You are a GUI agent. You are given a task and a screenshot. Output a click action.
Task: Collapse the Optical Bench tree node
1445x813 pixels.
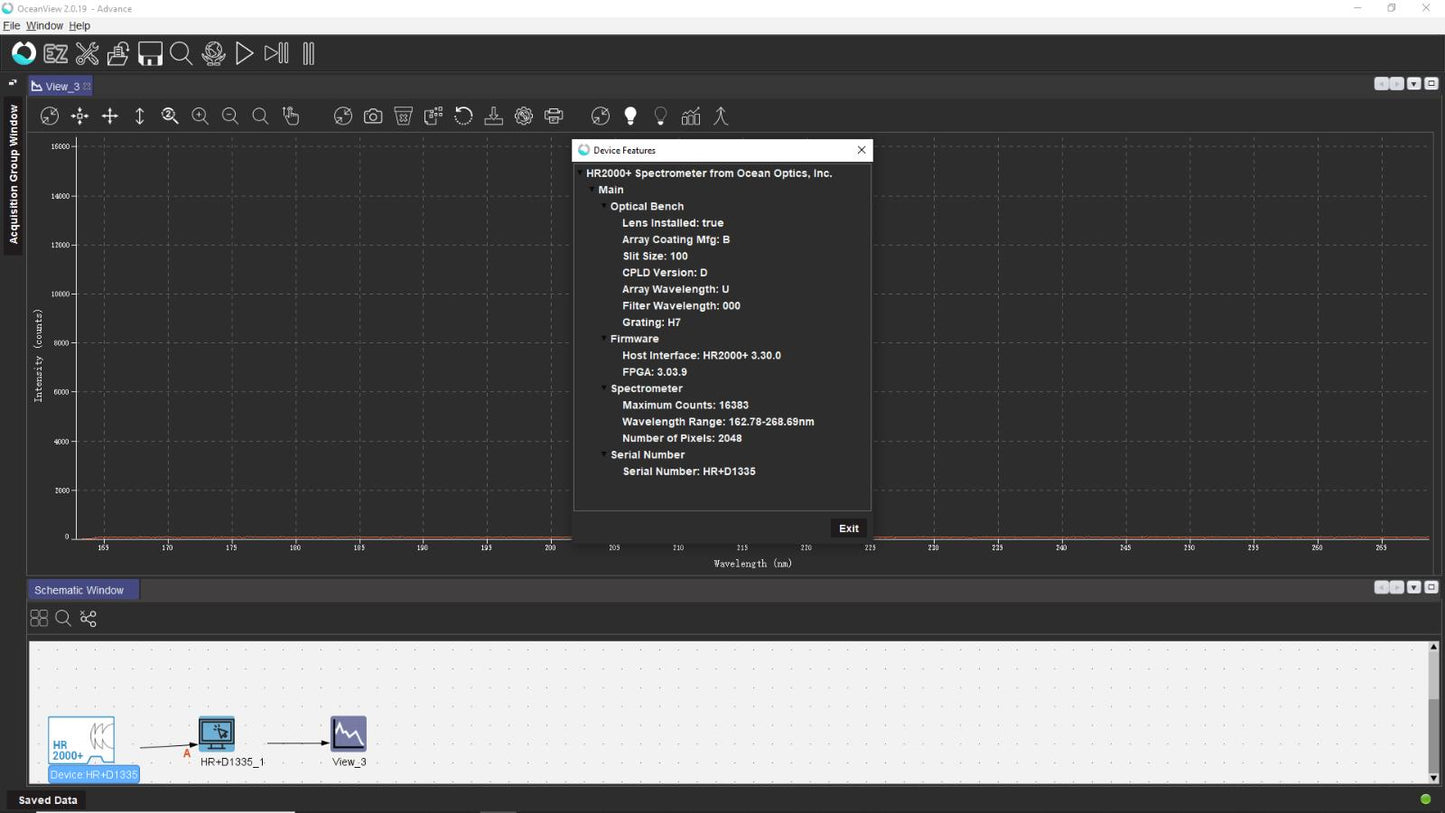click(603, 207)
